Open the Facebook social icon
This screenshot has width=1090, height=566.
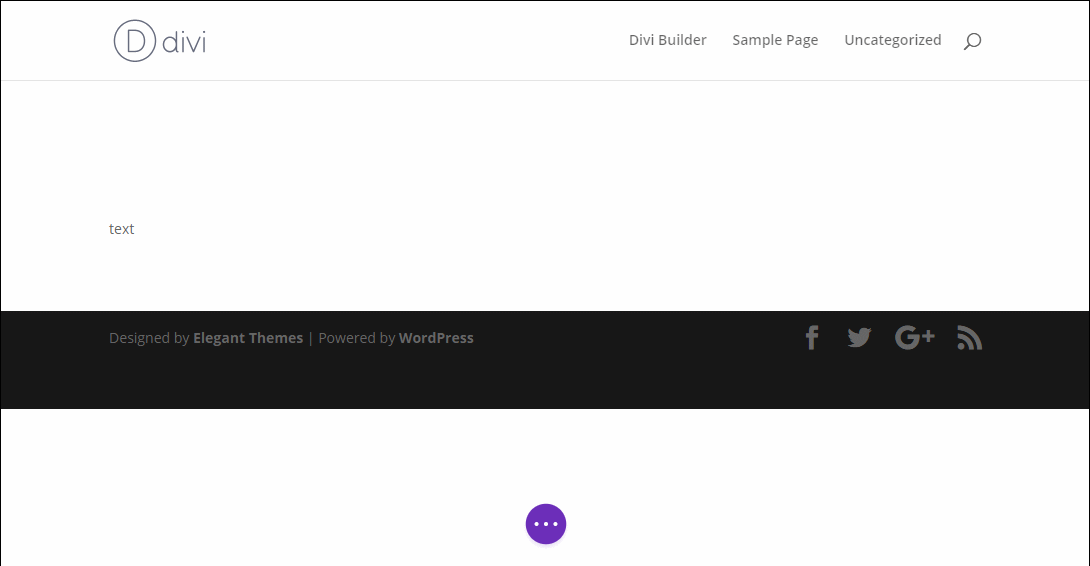pos(812,338)
